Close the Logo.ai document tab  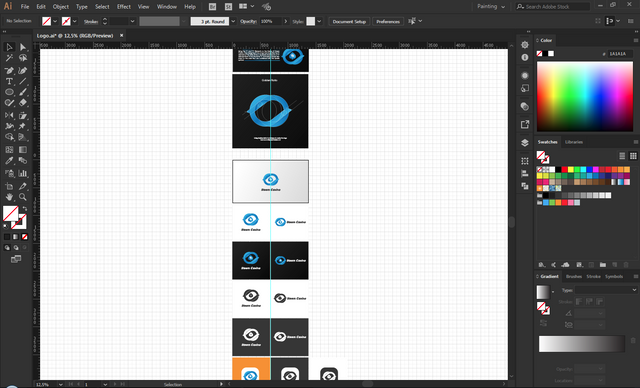pyautogui.click(x=121, y=35)
